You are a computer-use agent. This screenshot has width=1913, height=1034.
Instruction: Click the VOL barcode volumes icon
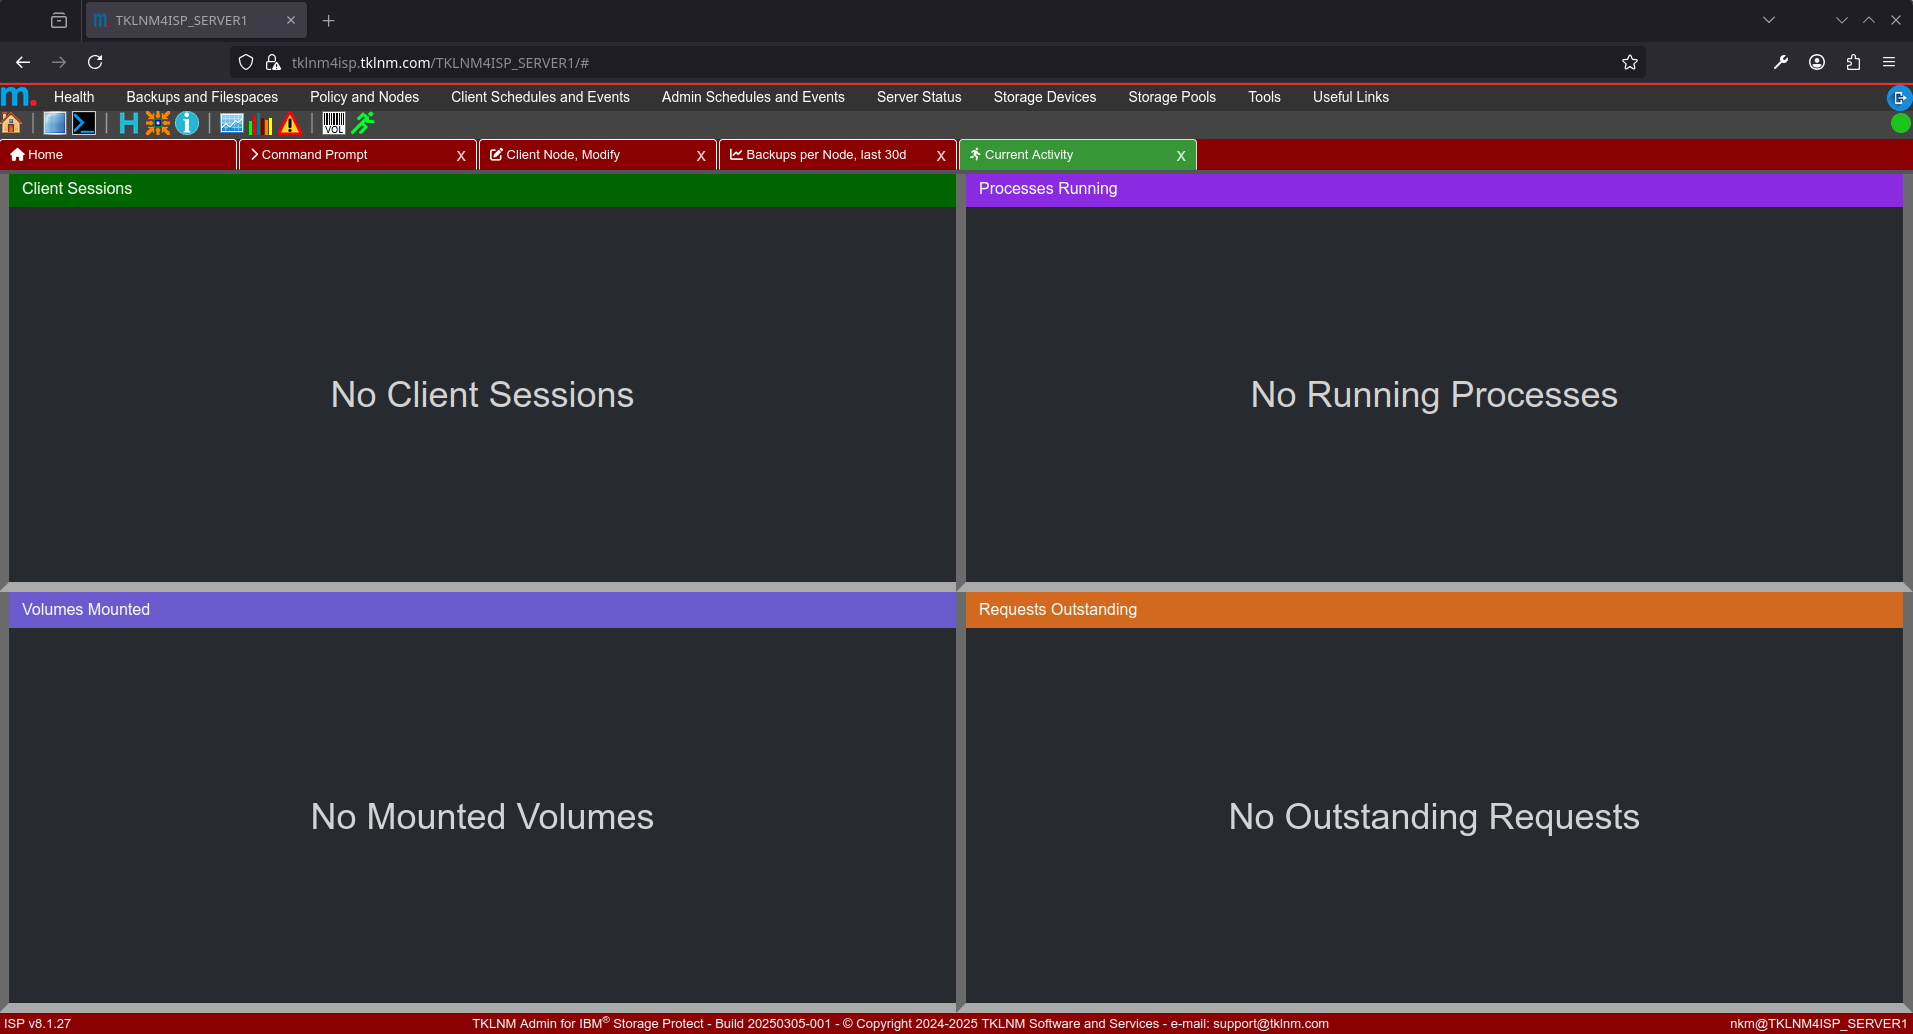333,123
